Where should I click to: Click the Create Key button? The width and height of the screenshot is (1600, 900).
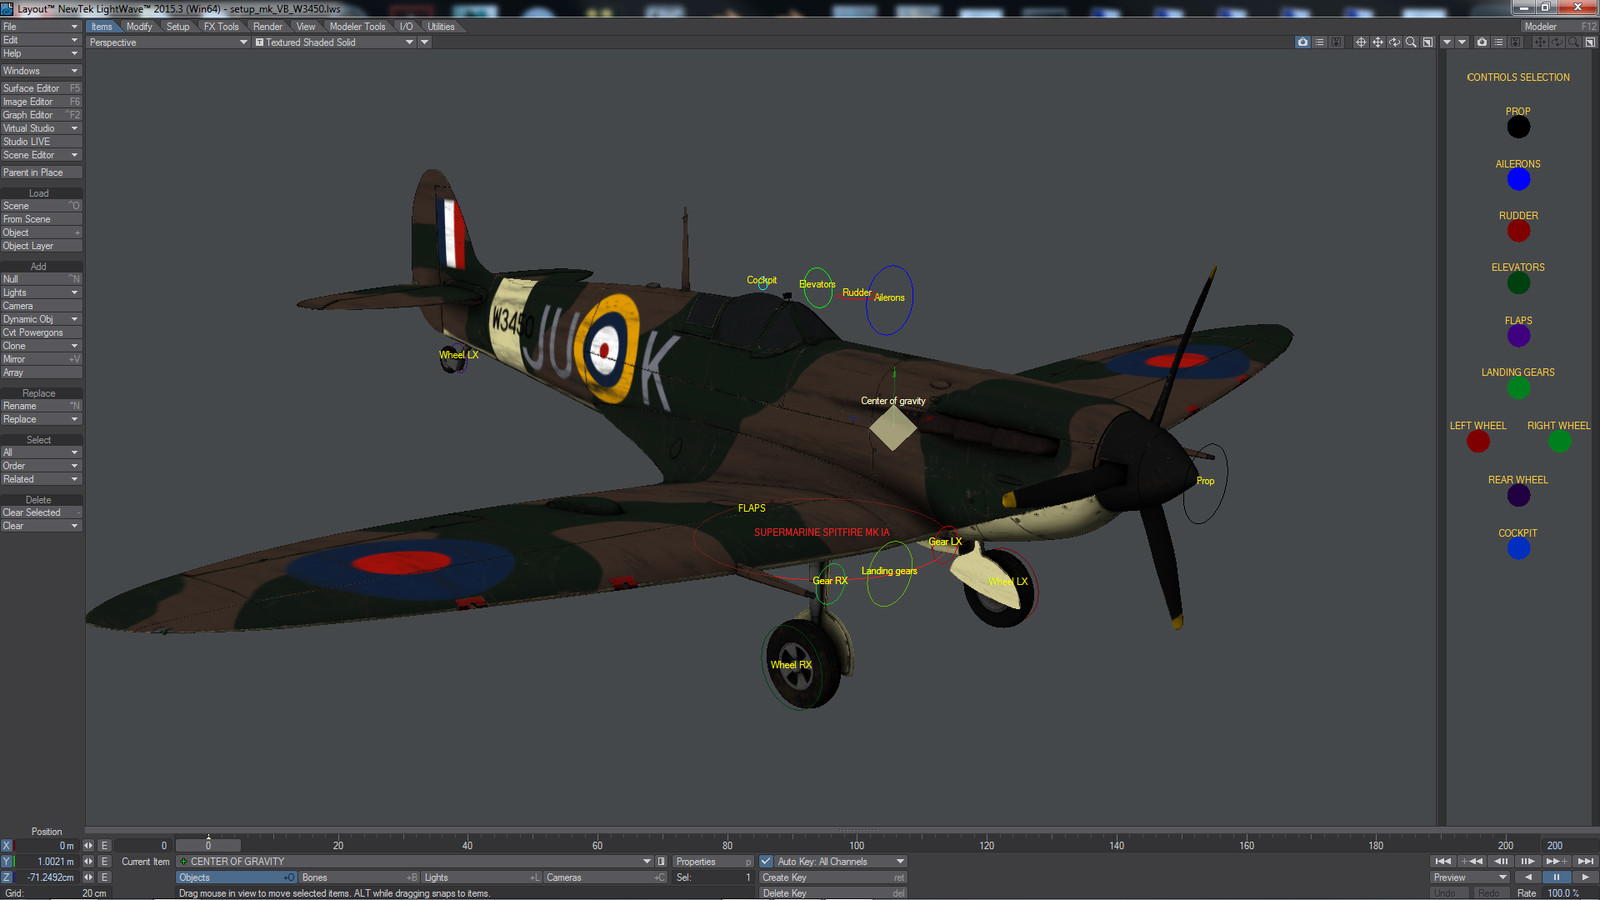click(833, 877)
